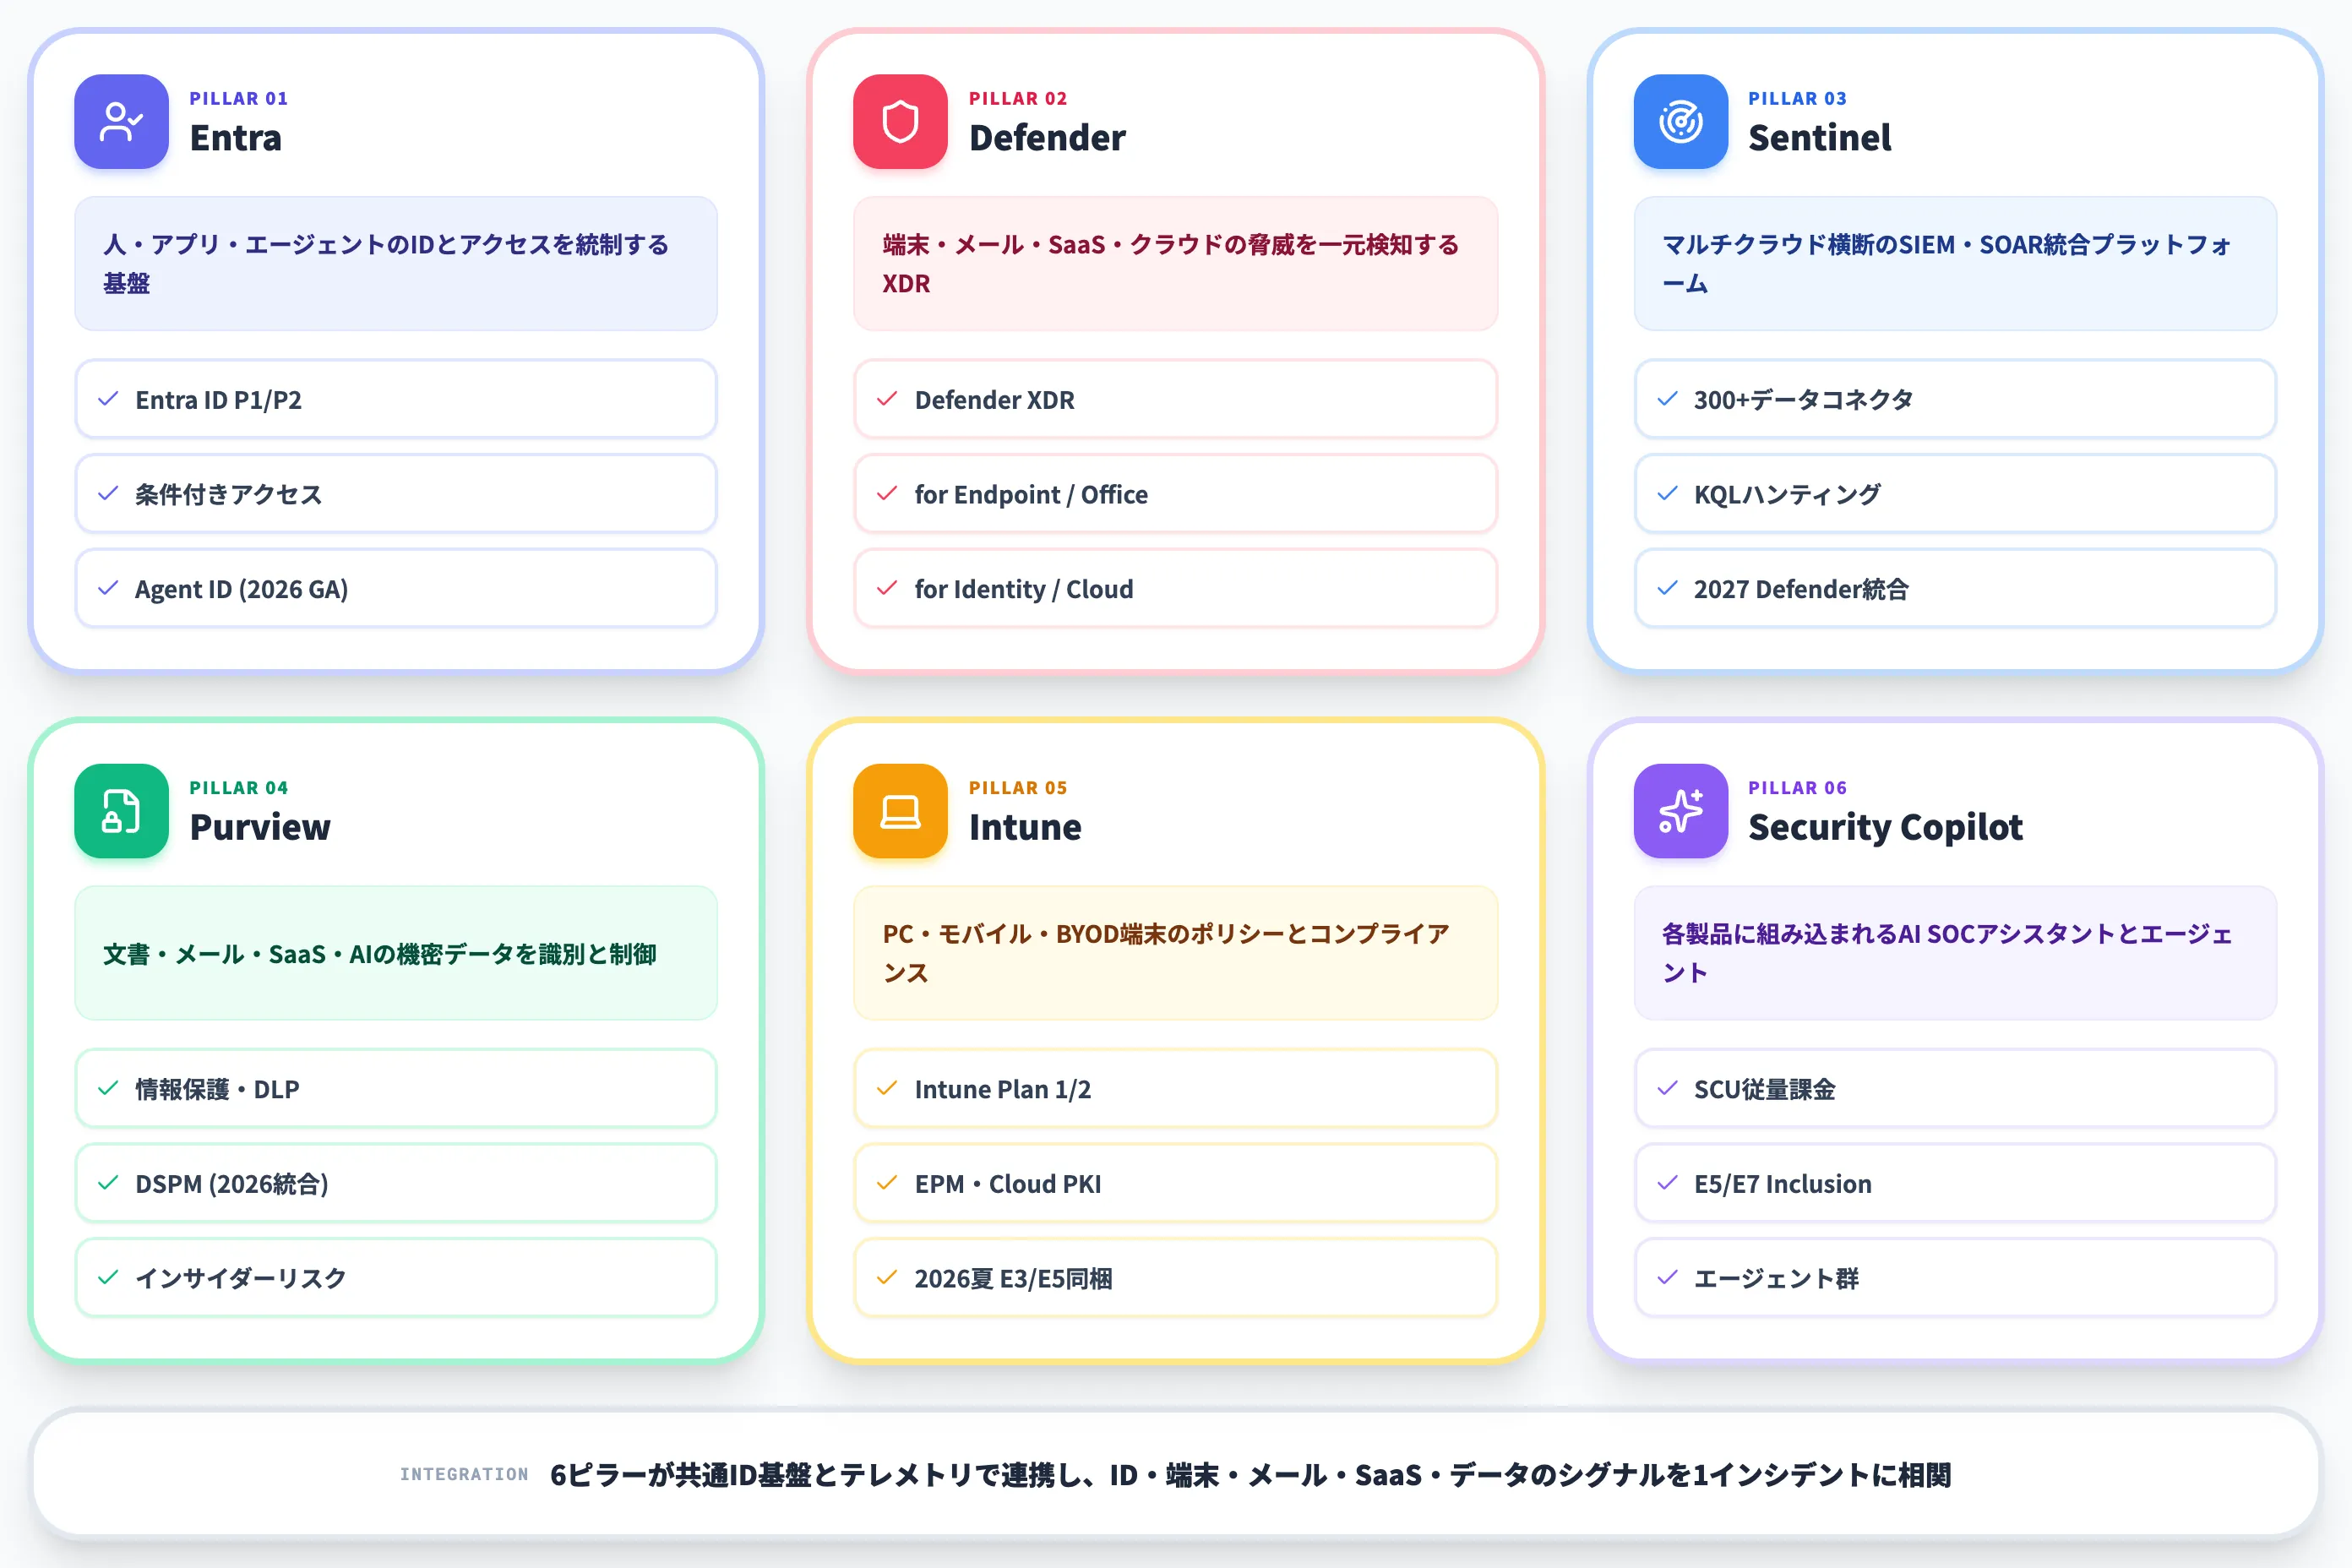
Task: Select the Agent ID (2026 GA) item
Action: pyautogui.click(x=396, y=588)
